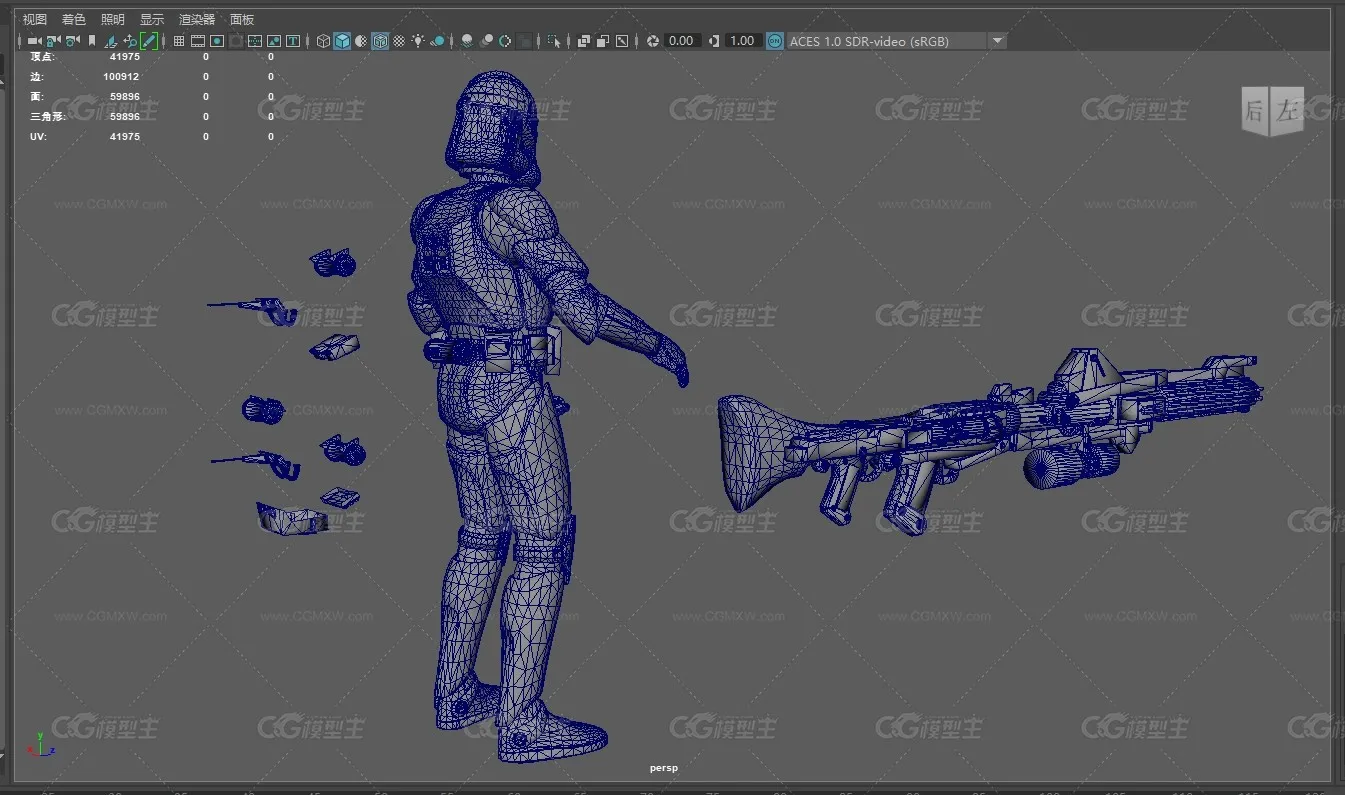Toggle the Lock Camera icon

tap(53, 41)
